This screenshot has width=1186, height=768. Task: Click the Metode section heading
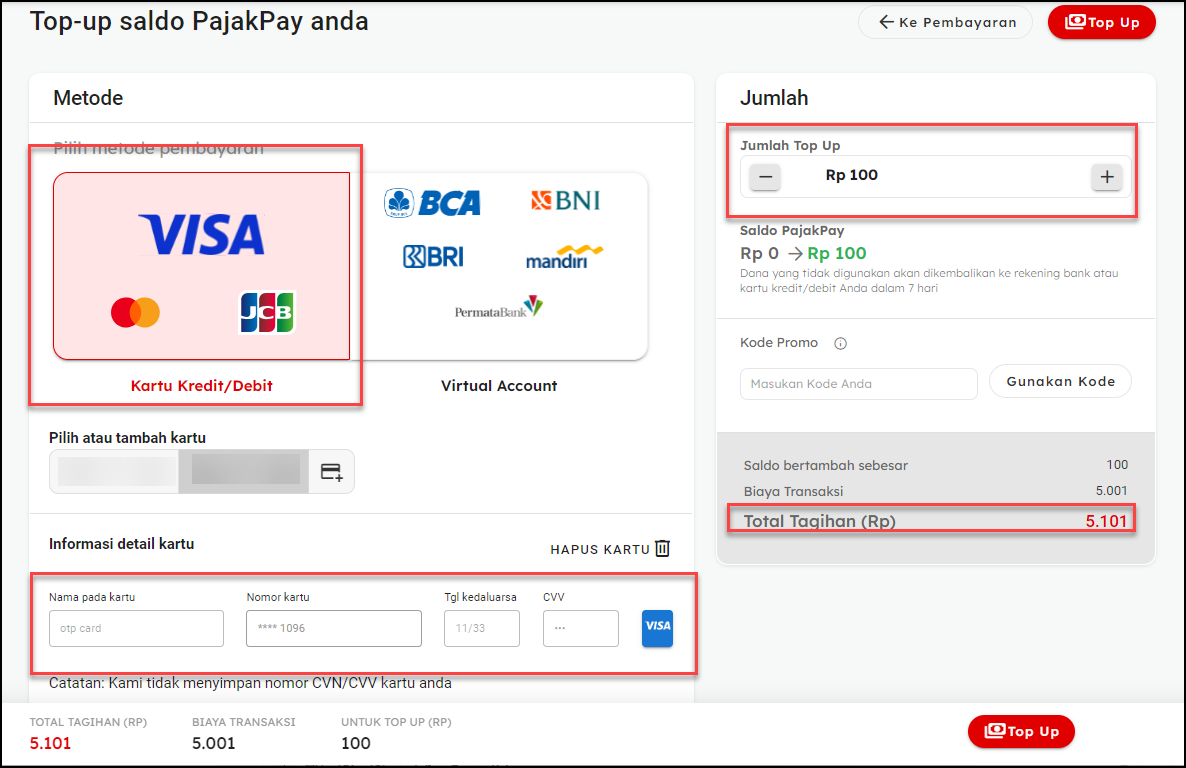88,98
